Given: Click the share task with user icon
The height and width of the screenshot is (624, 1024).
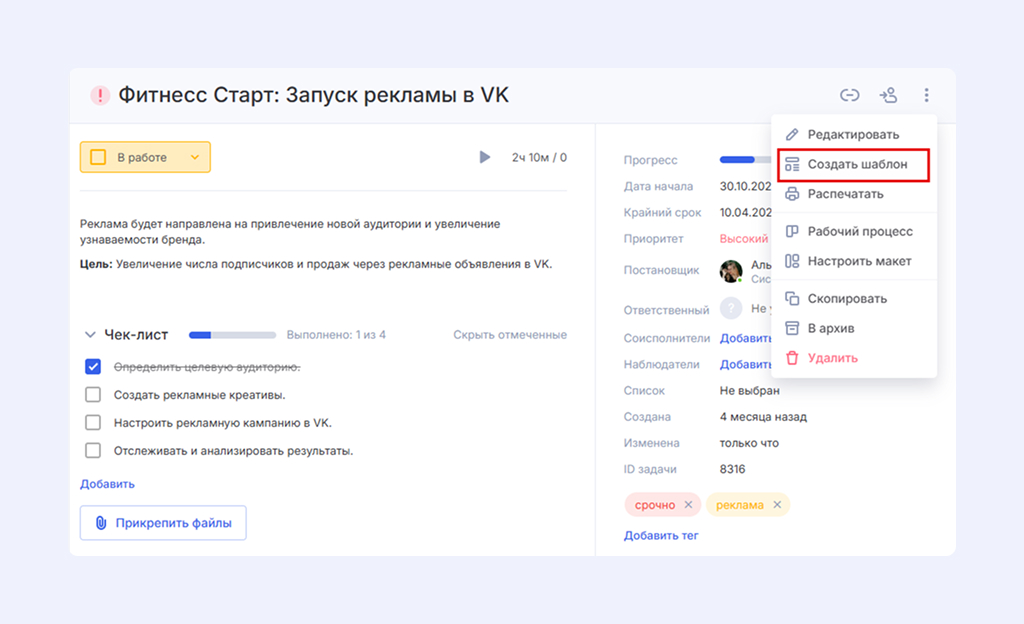Looking at the screenshot, I should (x=888, y=96).
